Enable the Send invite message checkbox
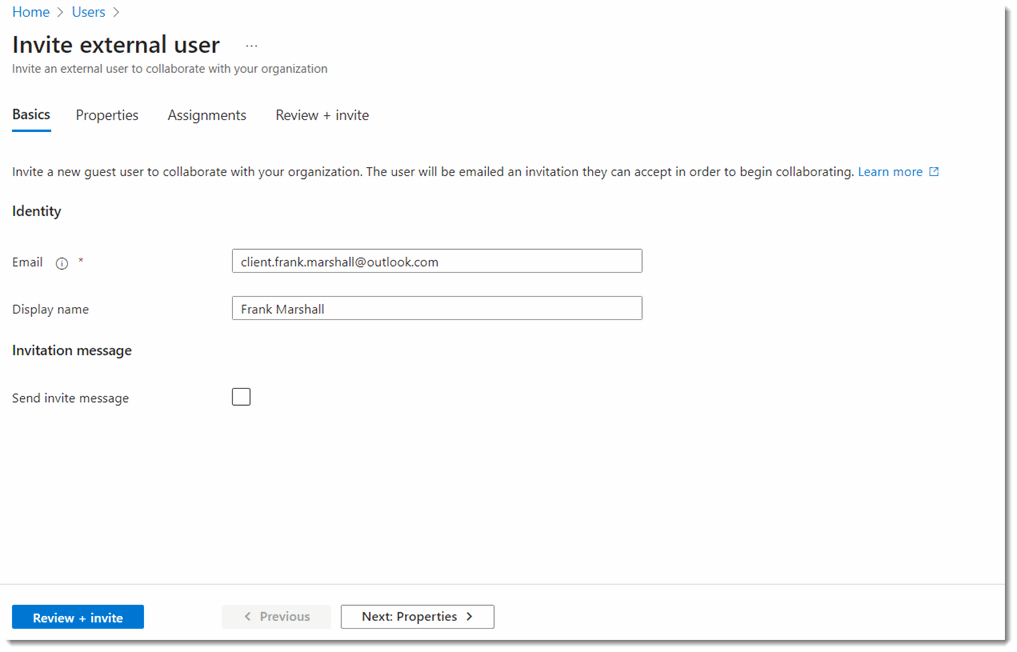 pos(241,397)
